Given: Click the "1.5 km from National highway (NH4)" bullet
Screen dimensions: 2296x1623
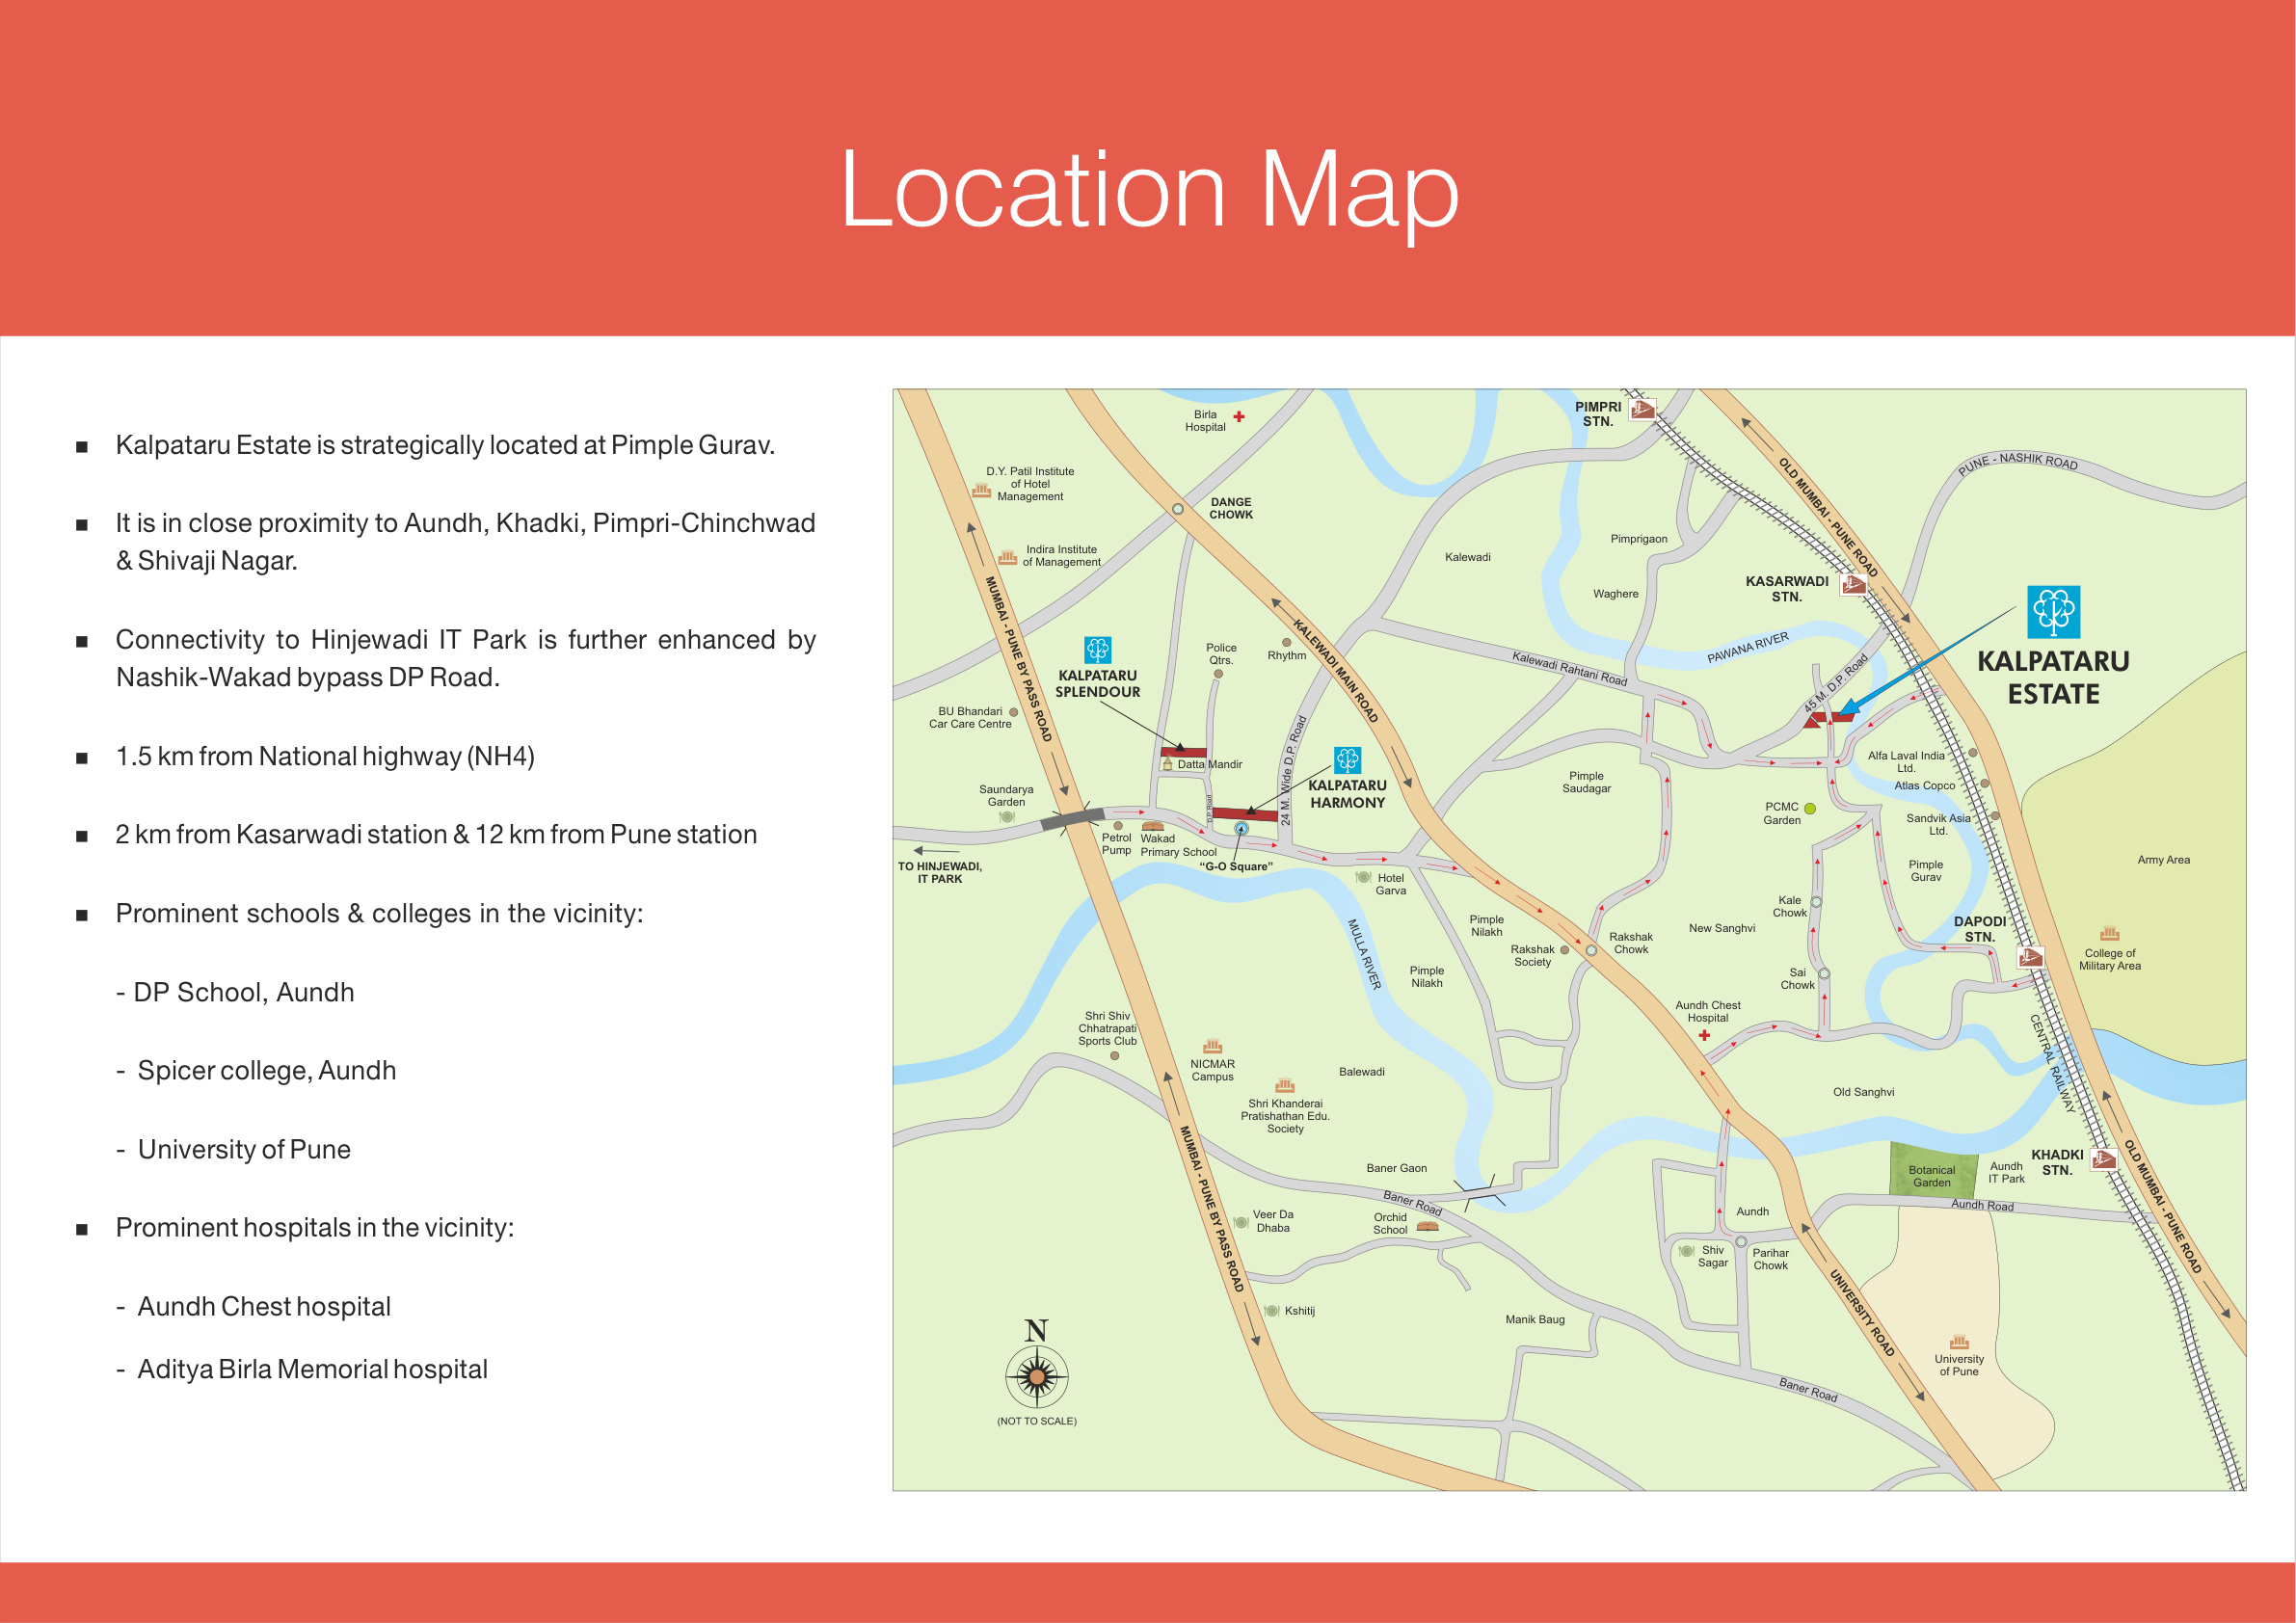Looking at the screenshot, I should point(325,757).
